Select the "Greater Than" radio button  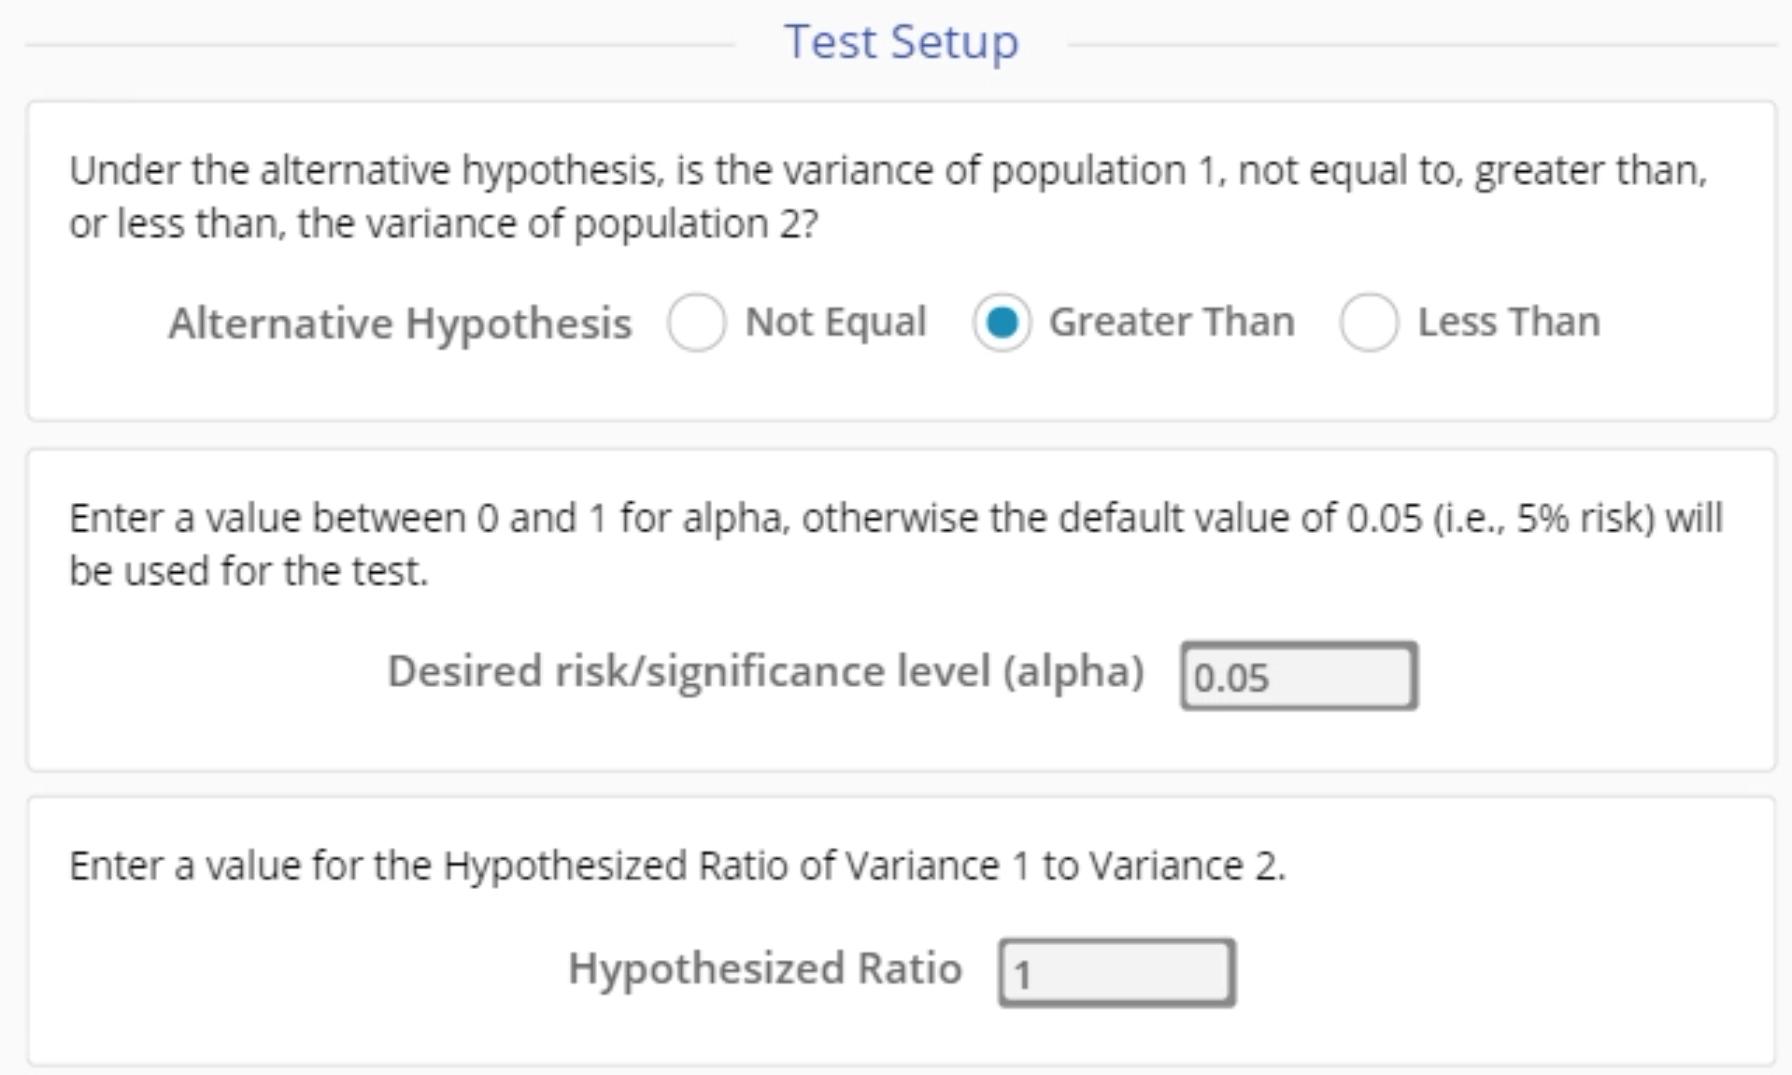pos(1001,322)
